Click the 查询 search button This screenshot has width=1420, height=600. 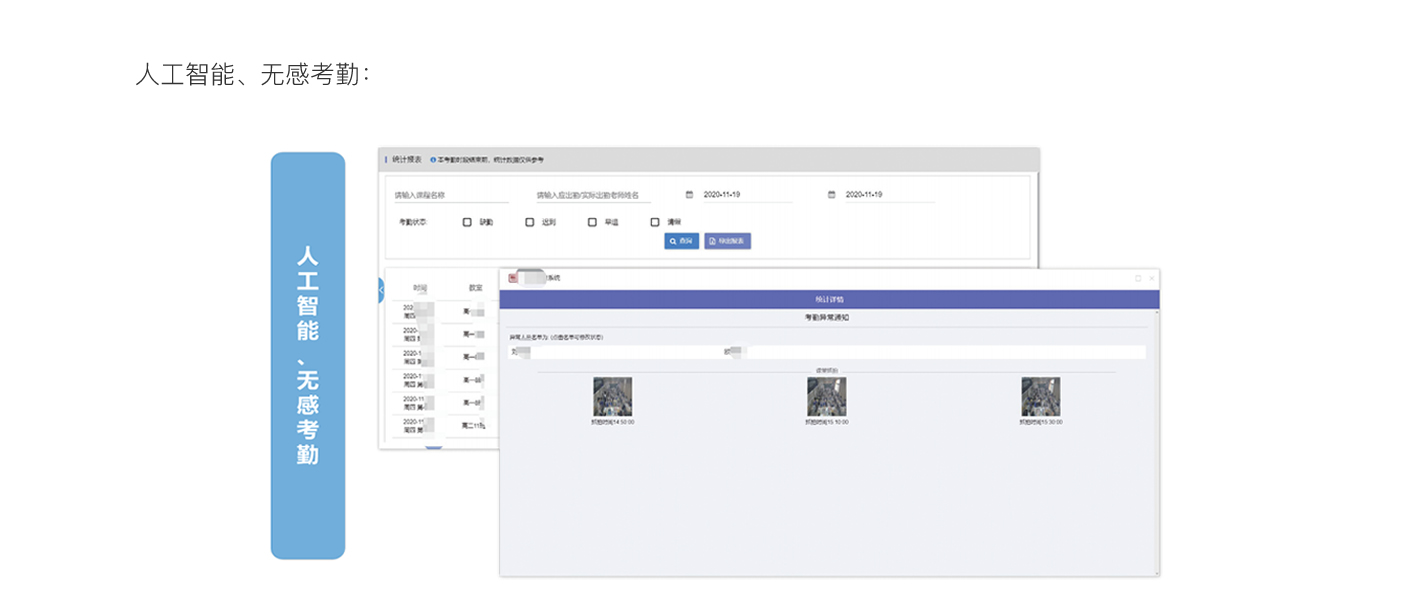tap(681, 241)
